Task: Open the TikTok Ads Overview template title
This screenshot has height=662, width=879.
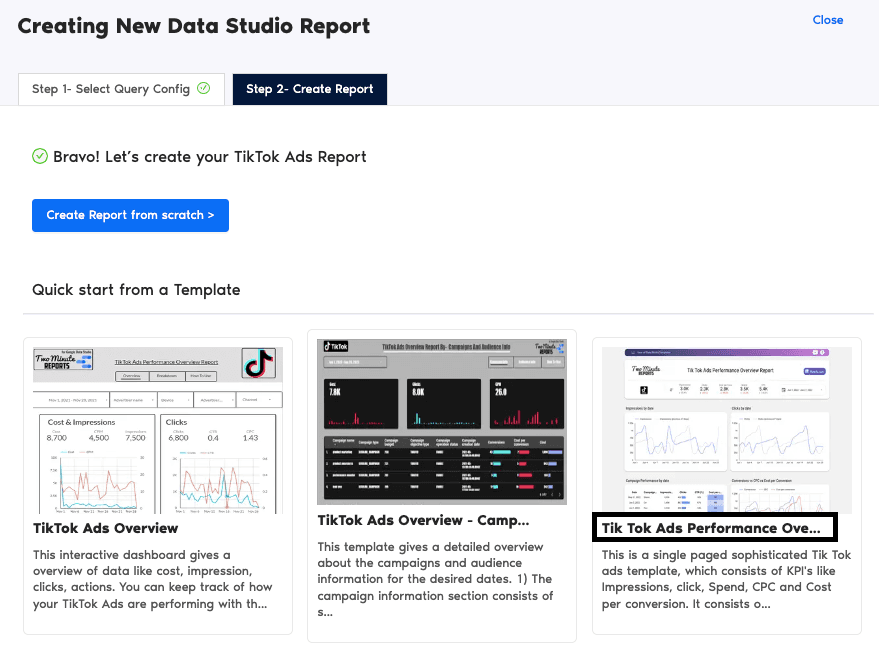Action: (x=105, y=528)
